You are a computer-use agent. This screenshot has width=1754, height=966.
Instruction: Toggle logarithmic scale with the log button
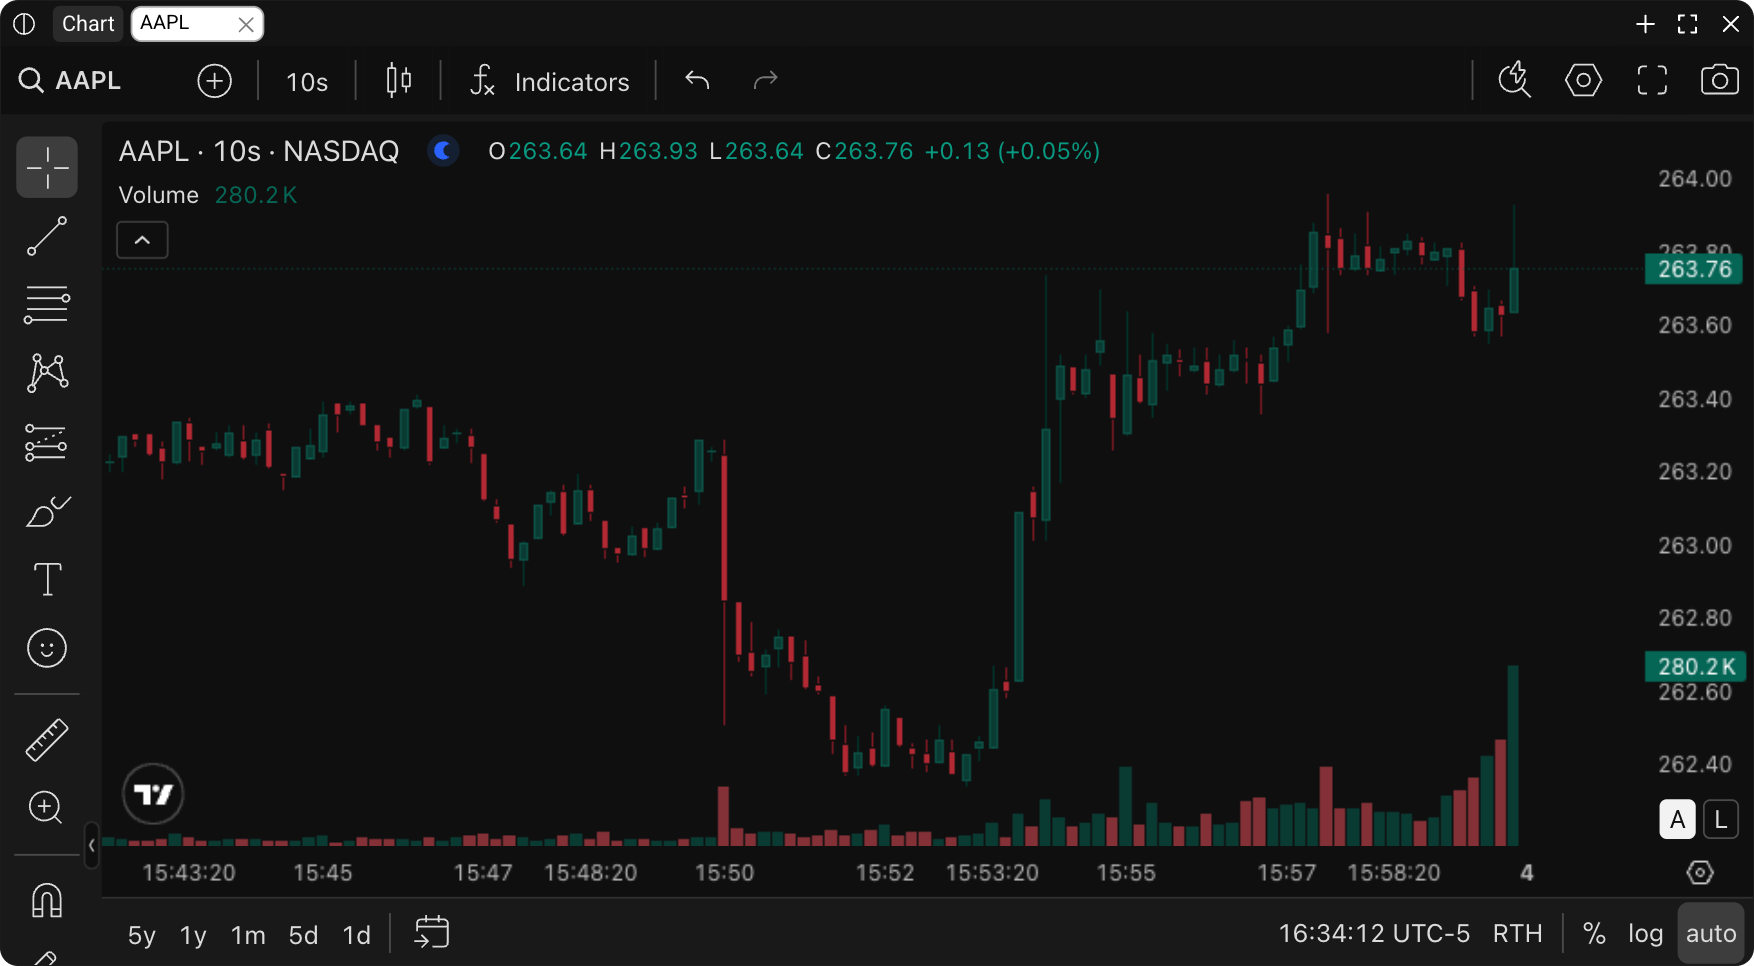(x=1646, y=933)
